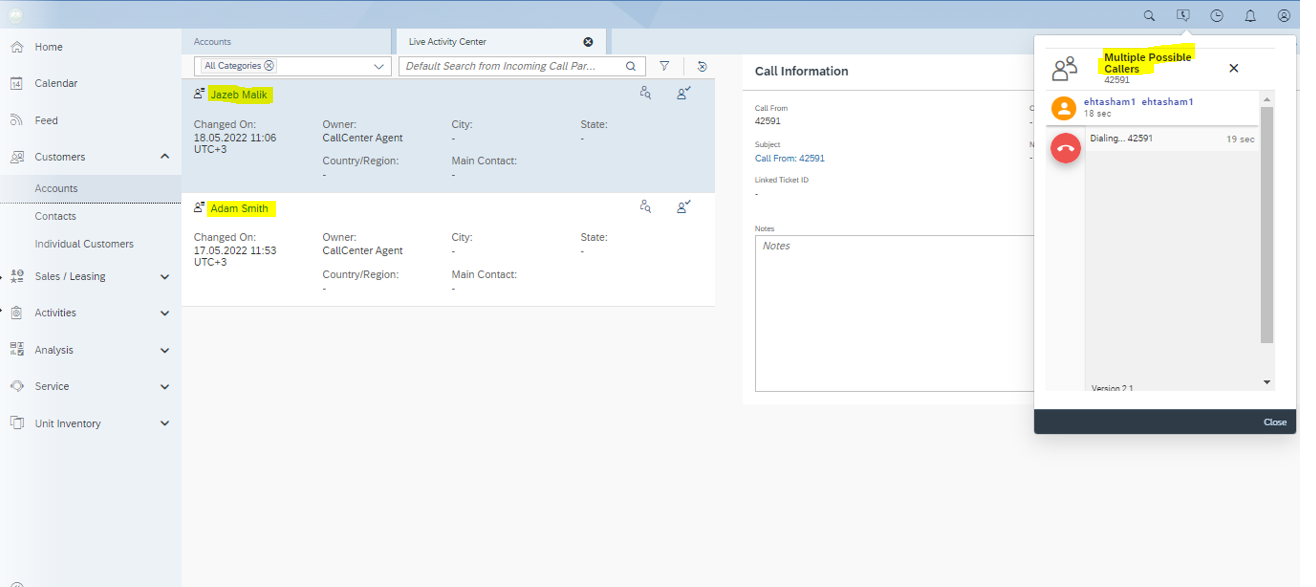Open the recent history clock icon
This screenshot has width=1316, height=587.
click(x=1216, y=16)
